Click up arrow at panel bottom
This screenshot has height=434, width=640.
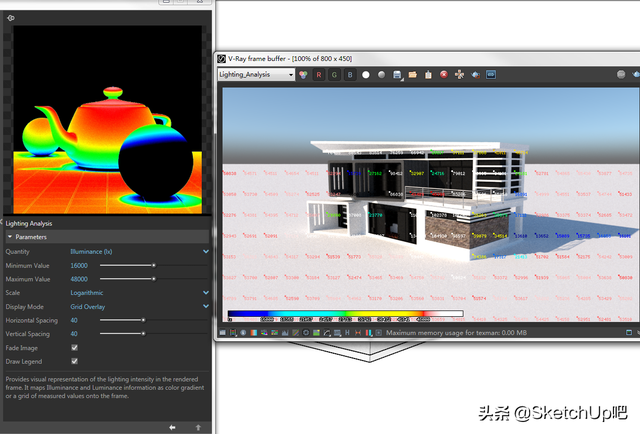tap(198, 427)
